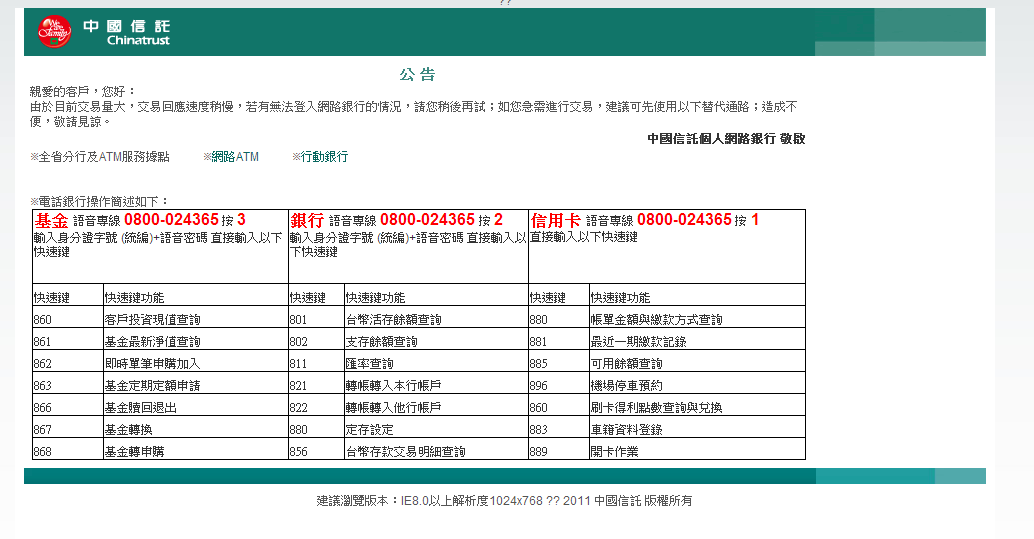
Task: Click the 開卡作業 table cell
Action: (x=614, y=452)
